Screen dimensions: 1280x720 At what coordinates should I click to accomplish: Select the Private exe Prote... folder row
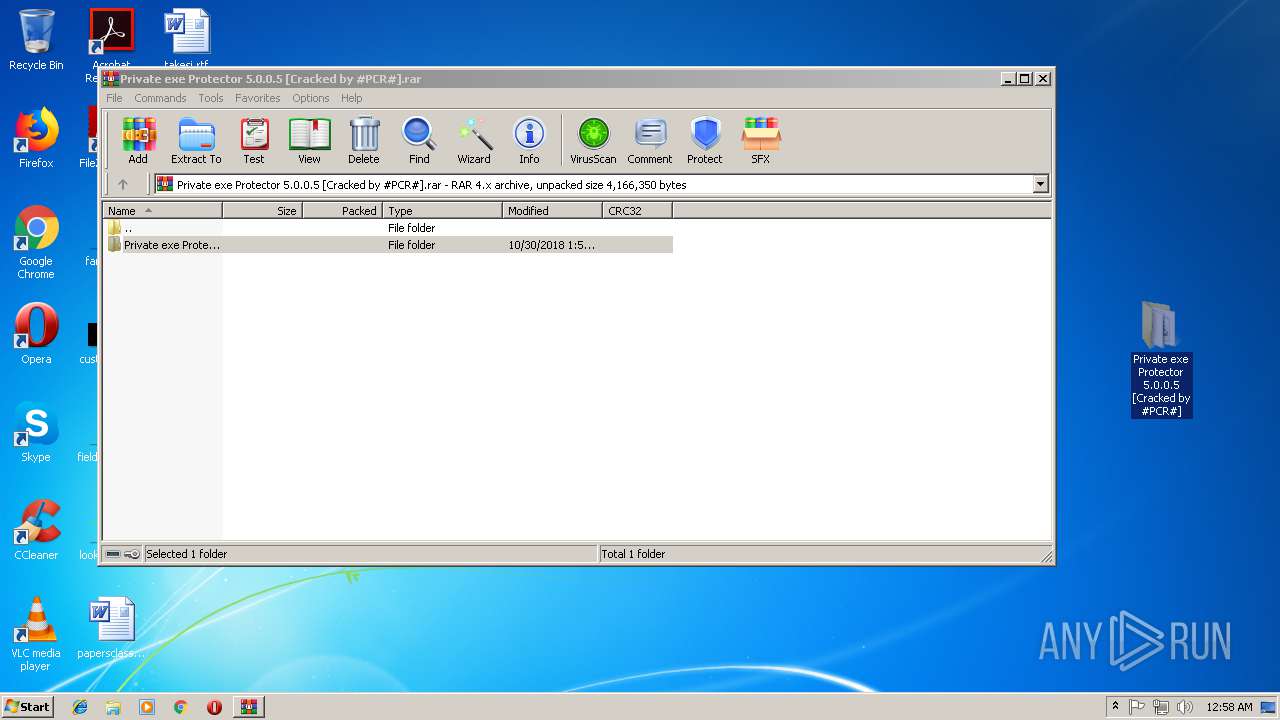tap(388, 245)
